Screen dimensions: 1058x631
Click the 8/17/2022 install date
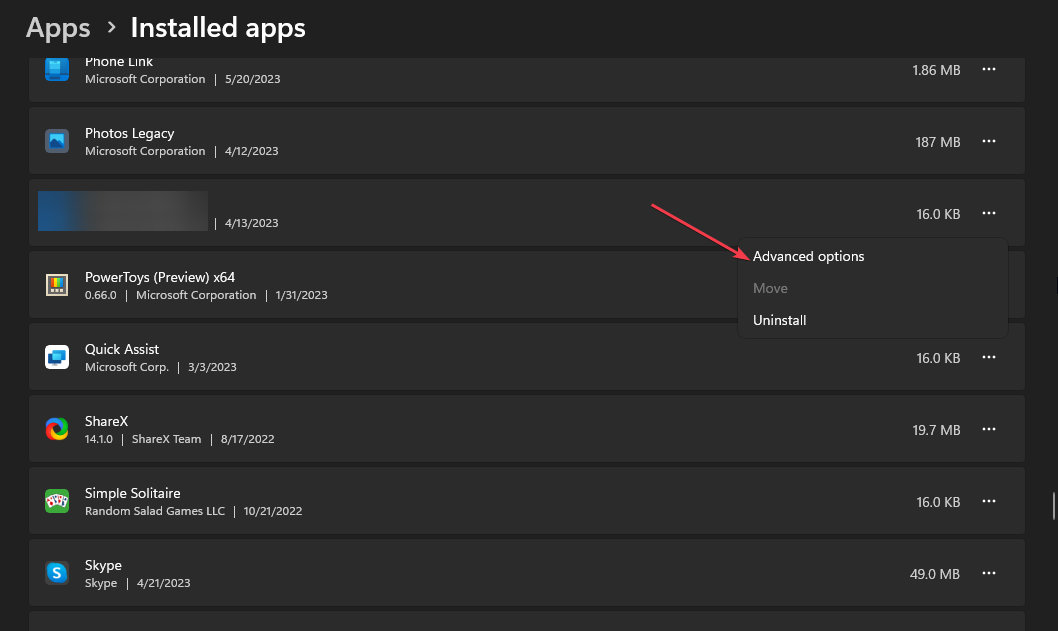pos(248,439)
